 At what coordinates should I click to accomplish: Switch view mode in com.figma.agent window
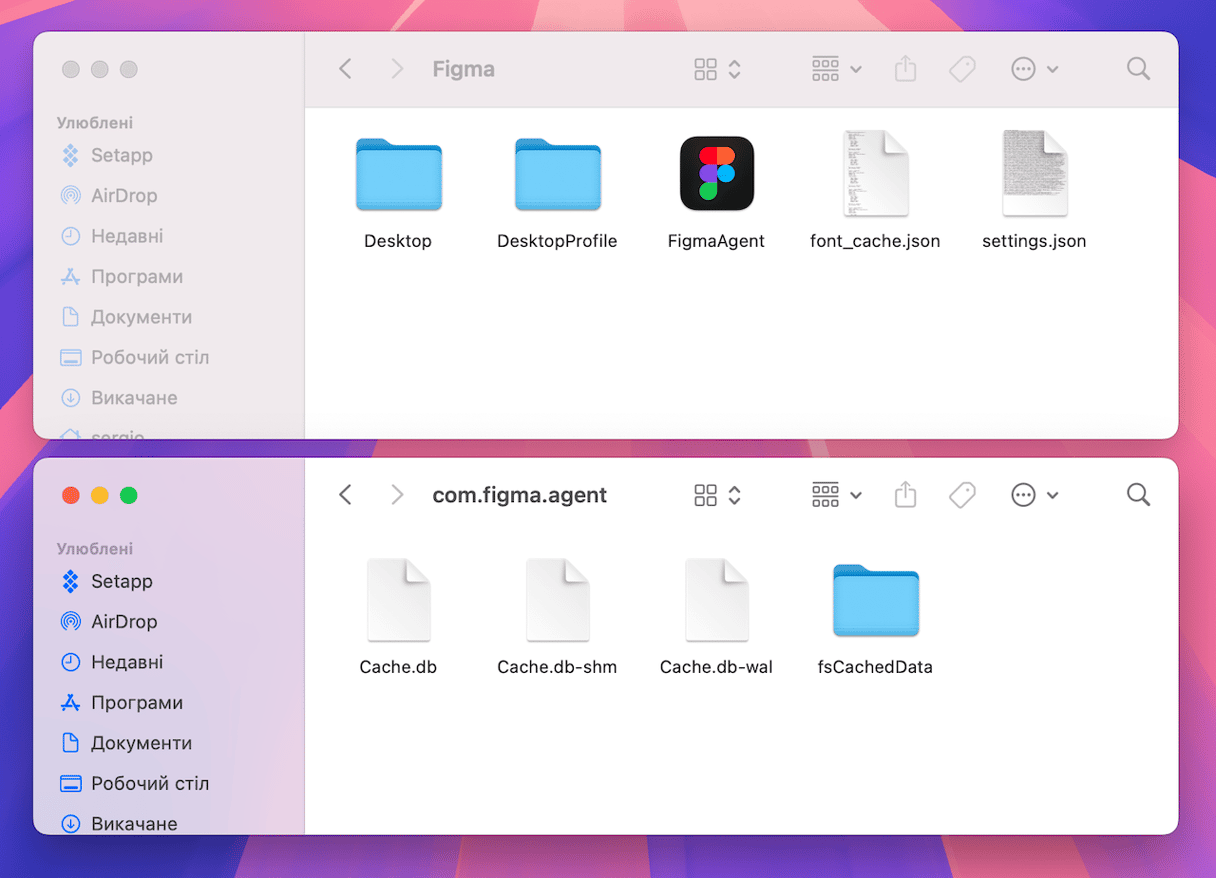click(x=717, y=495)
